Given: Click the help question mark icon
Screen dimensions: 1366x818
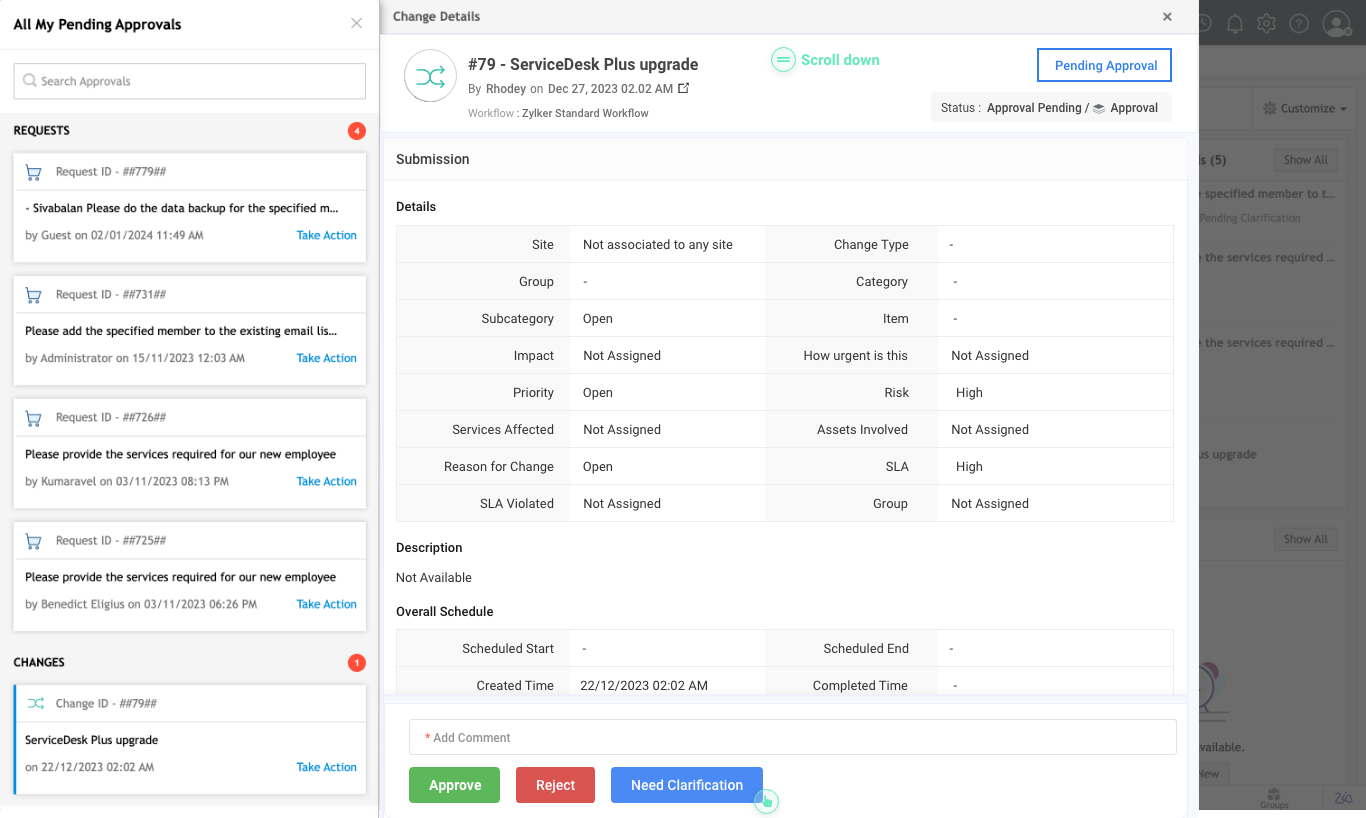Looking at the screenshot, I should click(x=1299, y=24).
